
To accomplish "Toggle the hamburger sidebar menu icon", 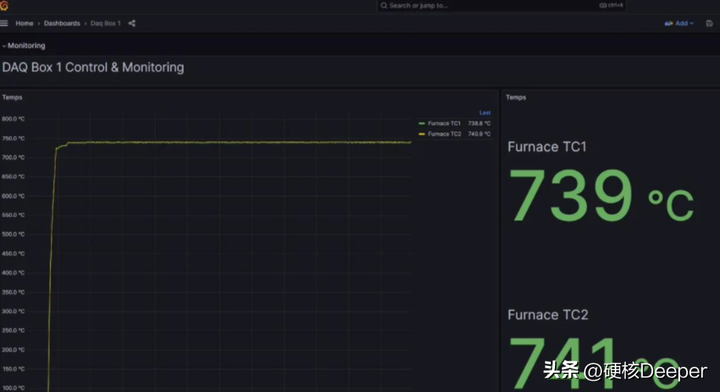I will coord(4,23).
